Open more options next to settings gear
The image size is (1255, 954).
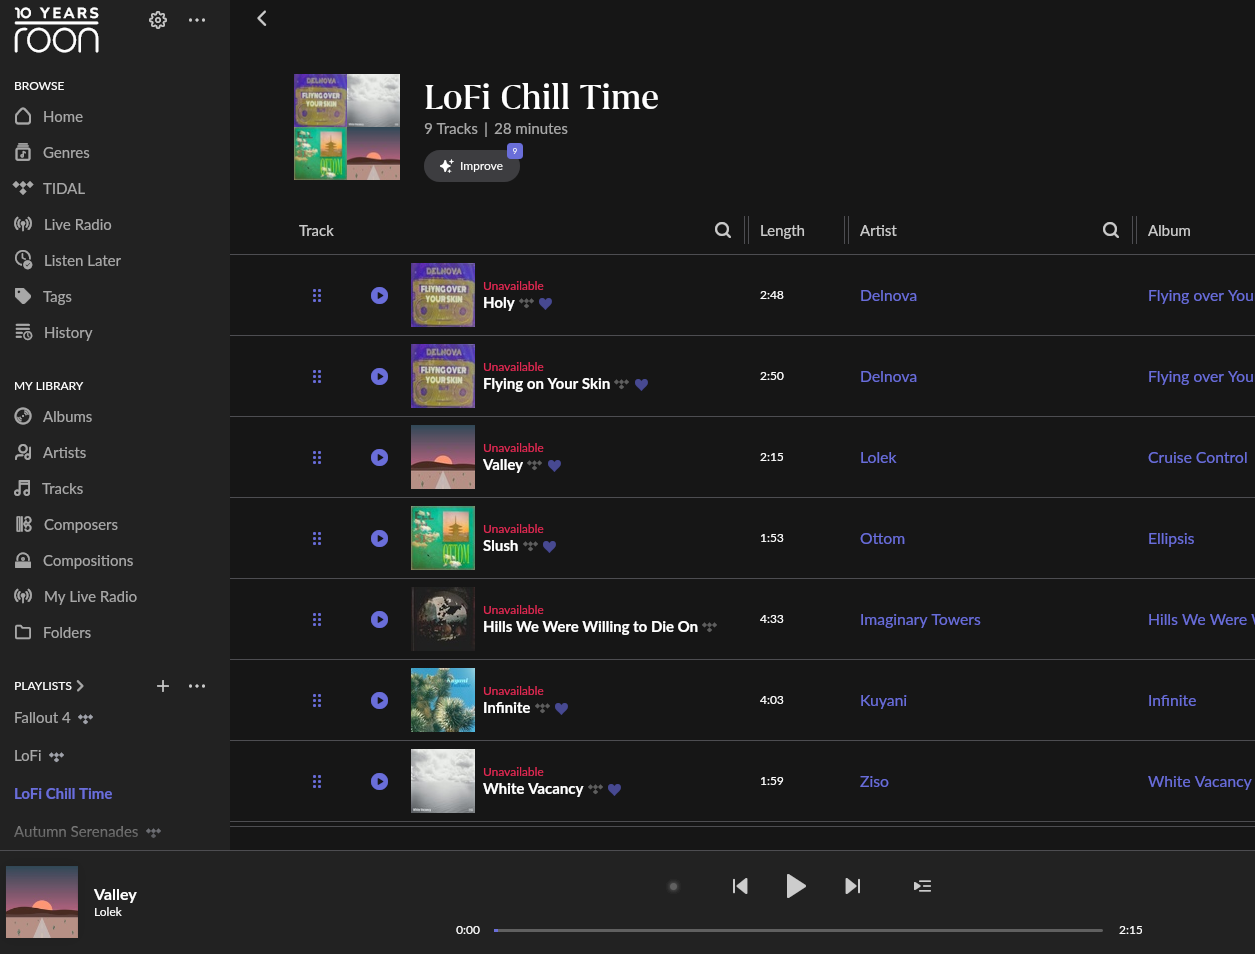pyautogui.click(x=197, y=20)
